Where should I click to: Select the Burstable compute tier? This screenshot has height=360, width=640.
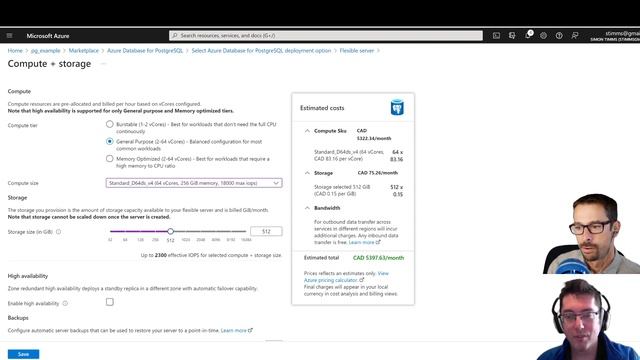(109, 124)
